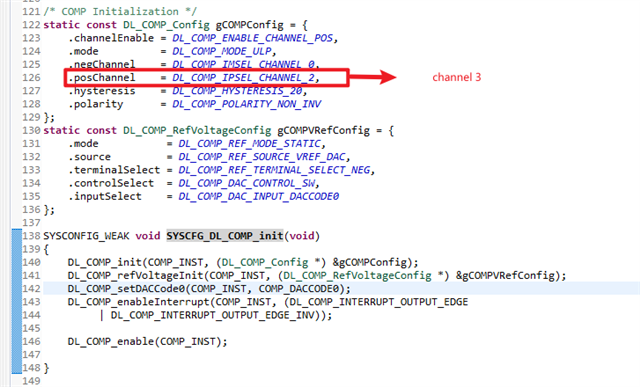Click DL_COMP_ENABLE_CHANNEL_POS value
640x387 pixels.
253,38
